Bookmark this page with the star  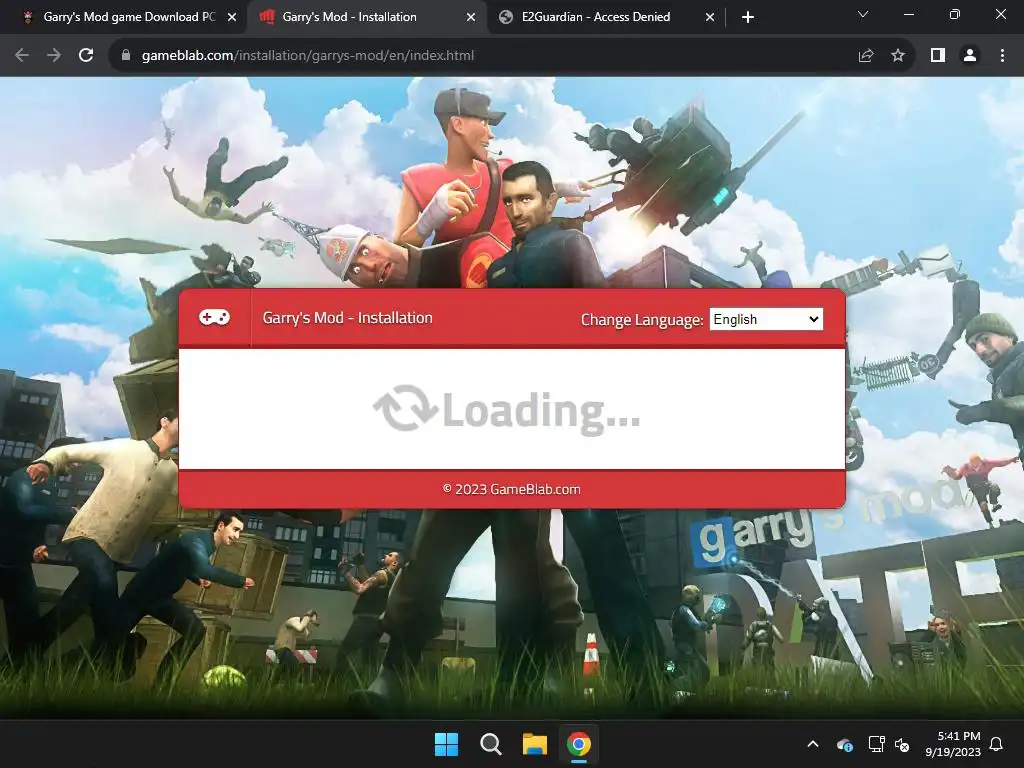click(x=898, y=56)
